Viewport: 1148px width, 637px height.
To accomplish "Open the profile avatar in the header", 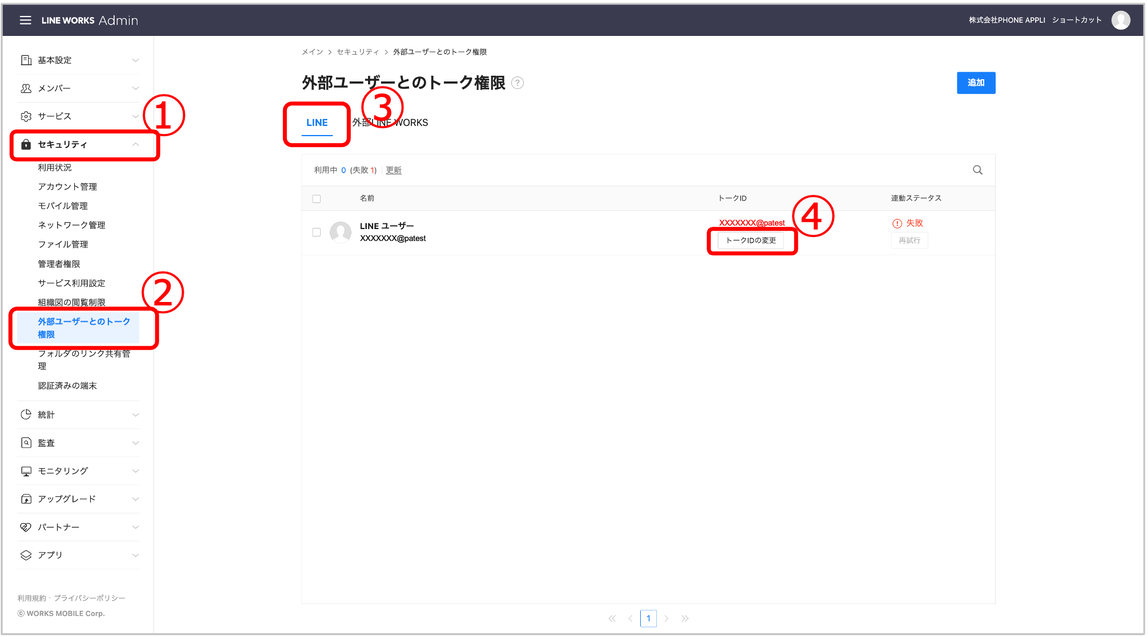I will coord(1121,21).
